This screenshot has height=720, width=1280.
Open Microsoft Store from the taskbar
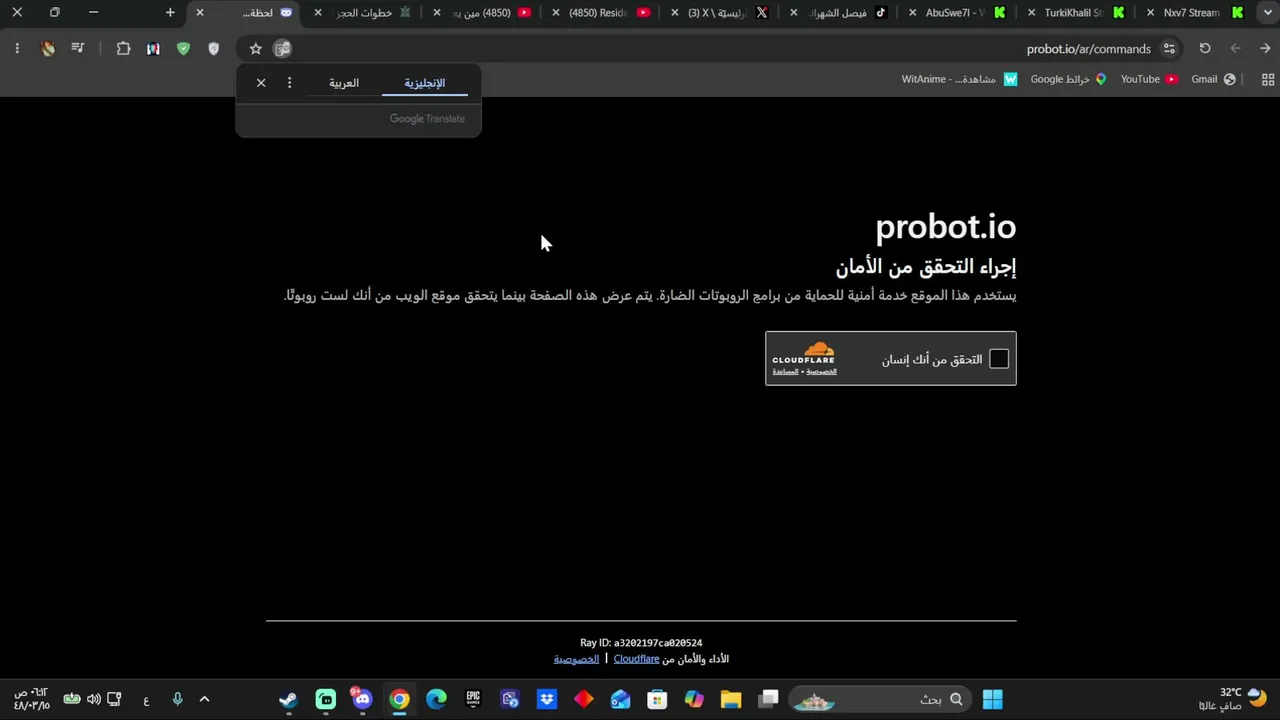click(657, 699)
